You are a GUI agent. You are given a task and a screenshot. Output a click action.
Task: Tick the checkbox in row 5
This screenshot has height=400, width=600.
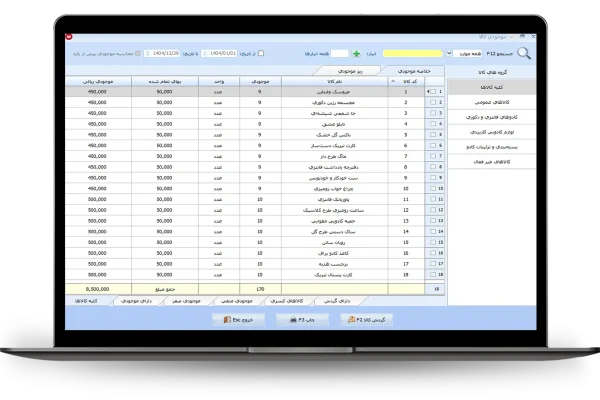[x=433, y=134]
